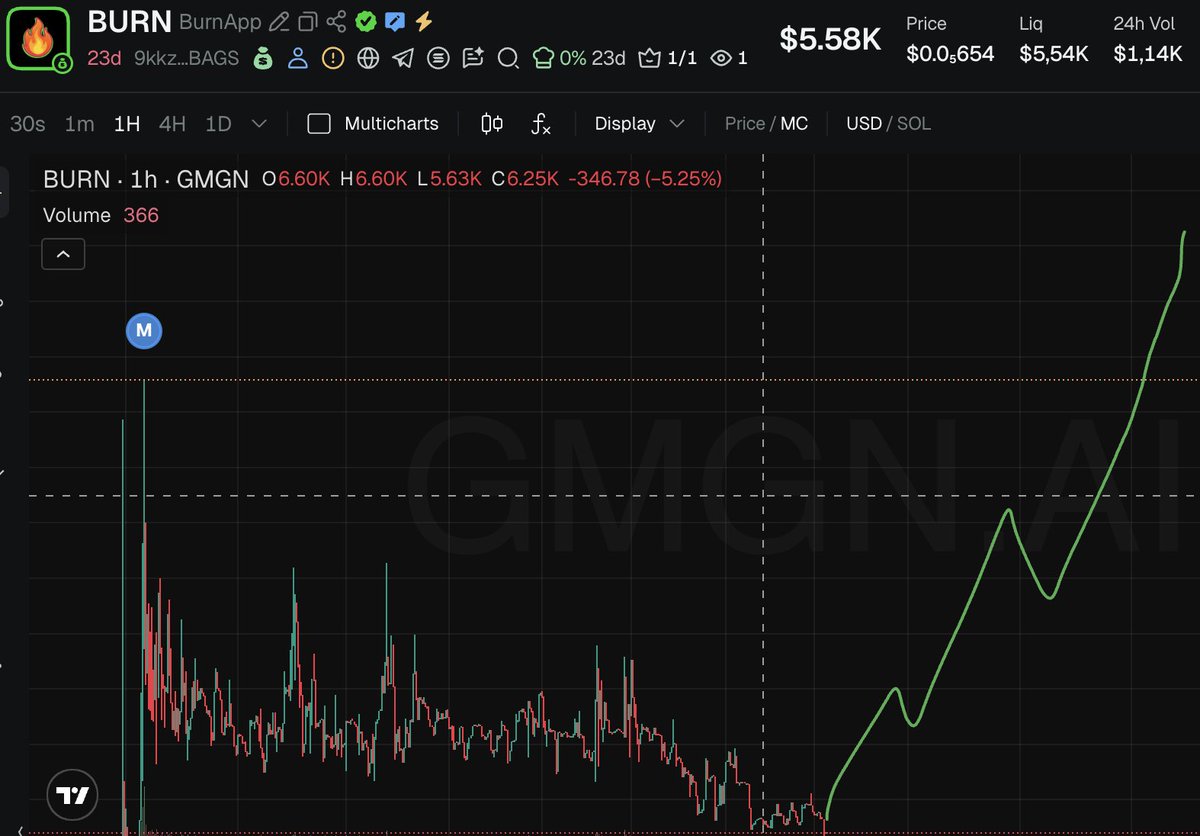The width and height of the screenshot is (1200, 836).
Task: Click the Liq $5,54K value
Action: pyautogui.click(x=1054, y=54)
